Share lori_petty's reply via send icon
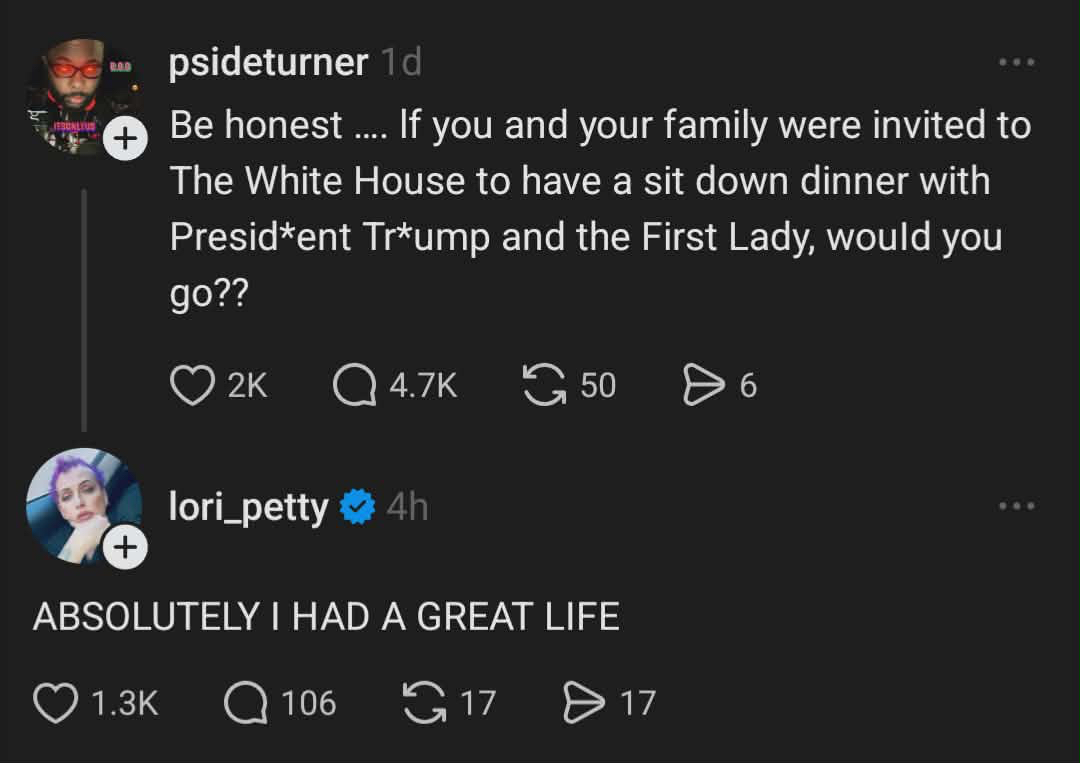Viewport: 1080px width, 763px height. point(584,703)
